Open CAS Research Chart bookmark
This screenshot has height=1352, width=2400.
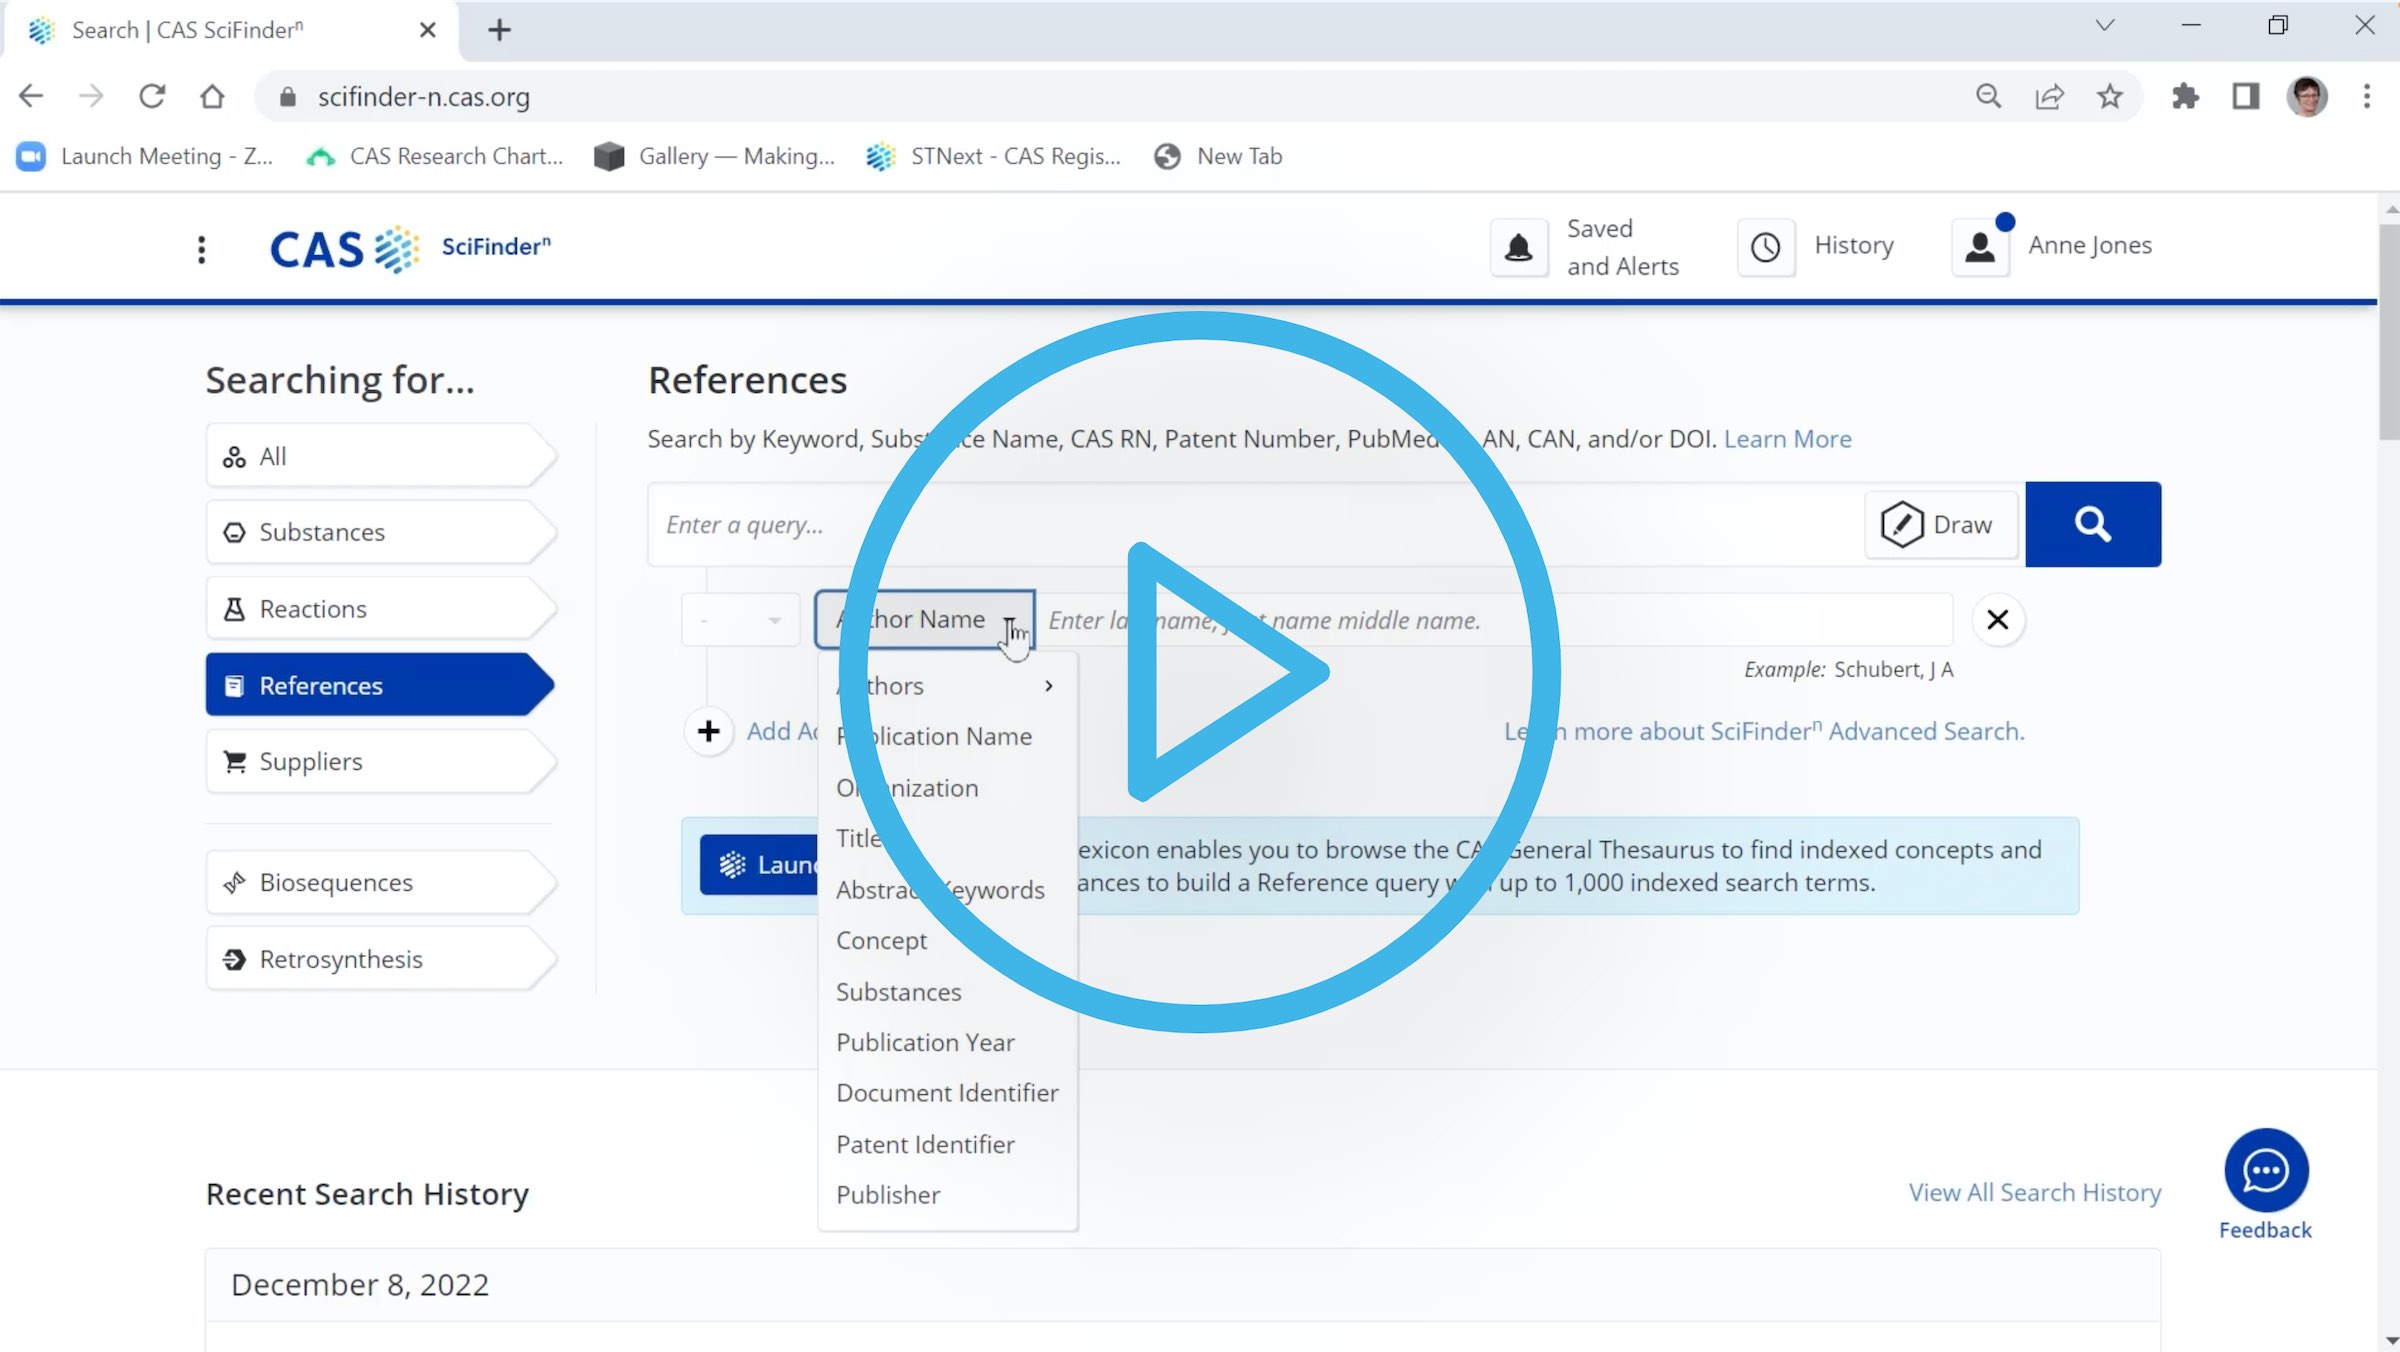pos(434,156)
